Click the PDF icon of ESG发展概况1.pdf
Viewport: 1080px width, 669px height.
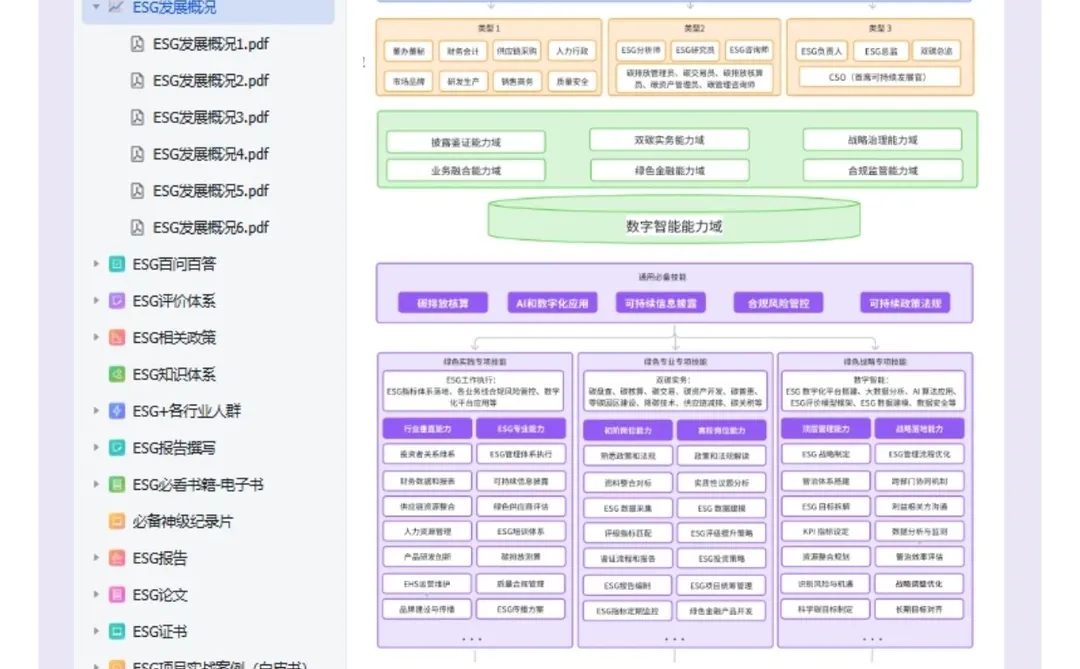click(x=136, y=44)
